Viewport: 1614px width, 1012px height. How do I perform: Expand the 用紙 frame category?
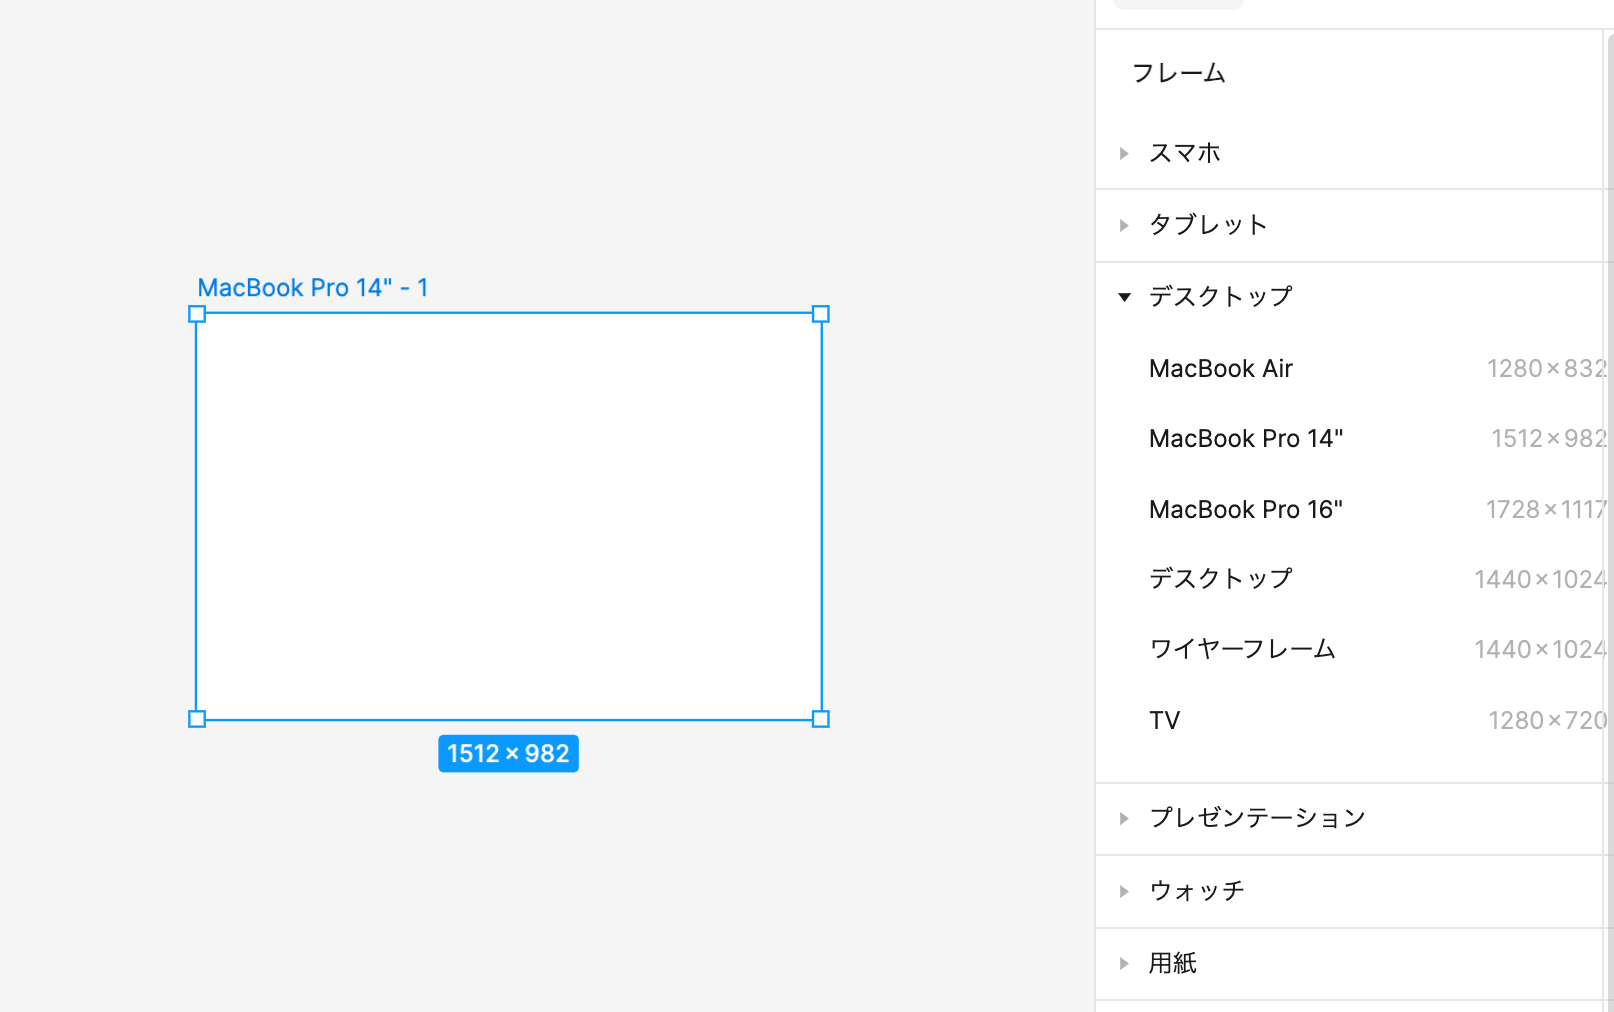pyautogui.click(x=1350, y=963)
